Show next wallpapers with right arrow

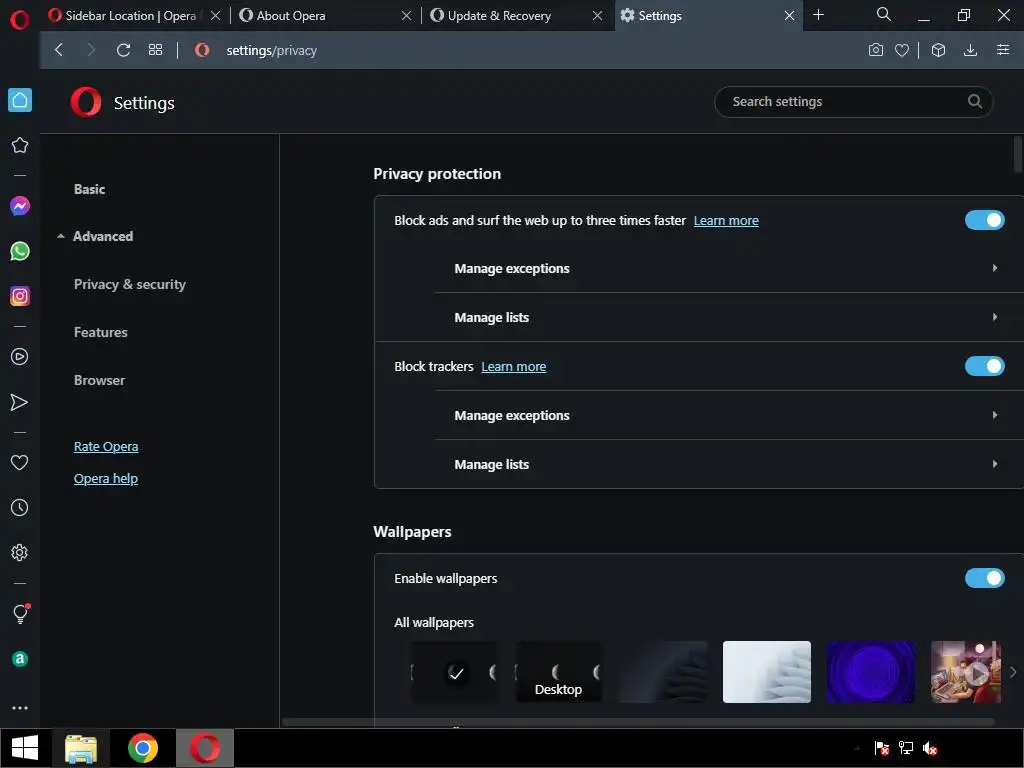[1013, 672]
